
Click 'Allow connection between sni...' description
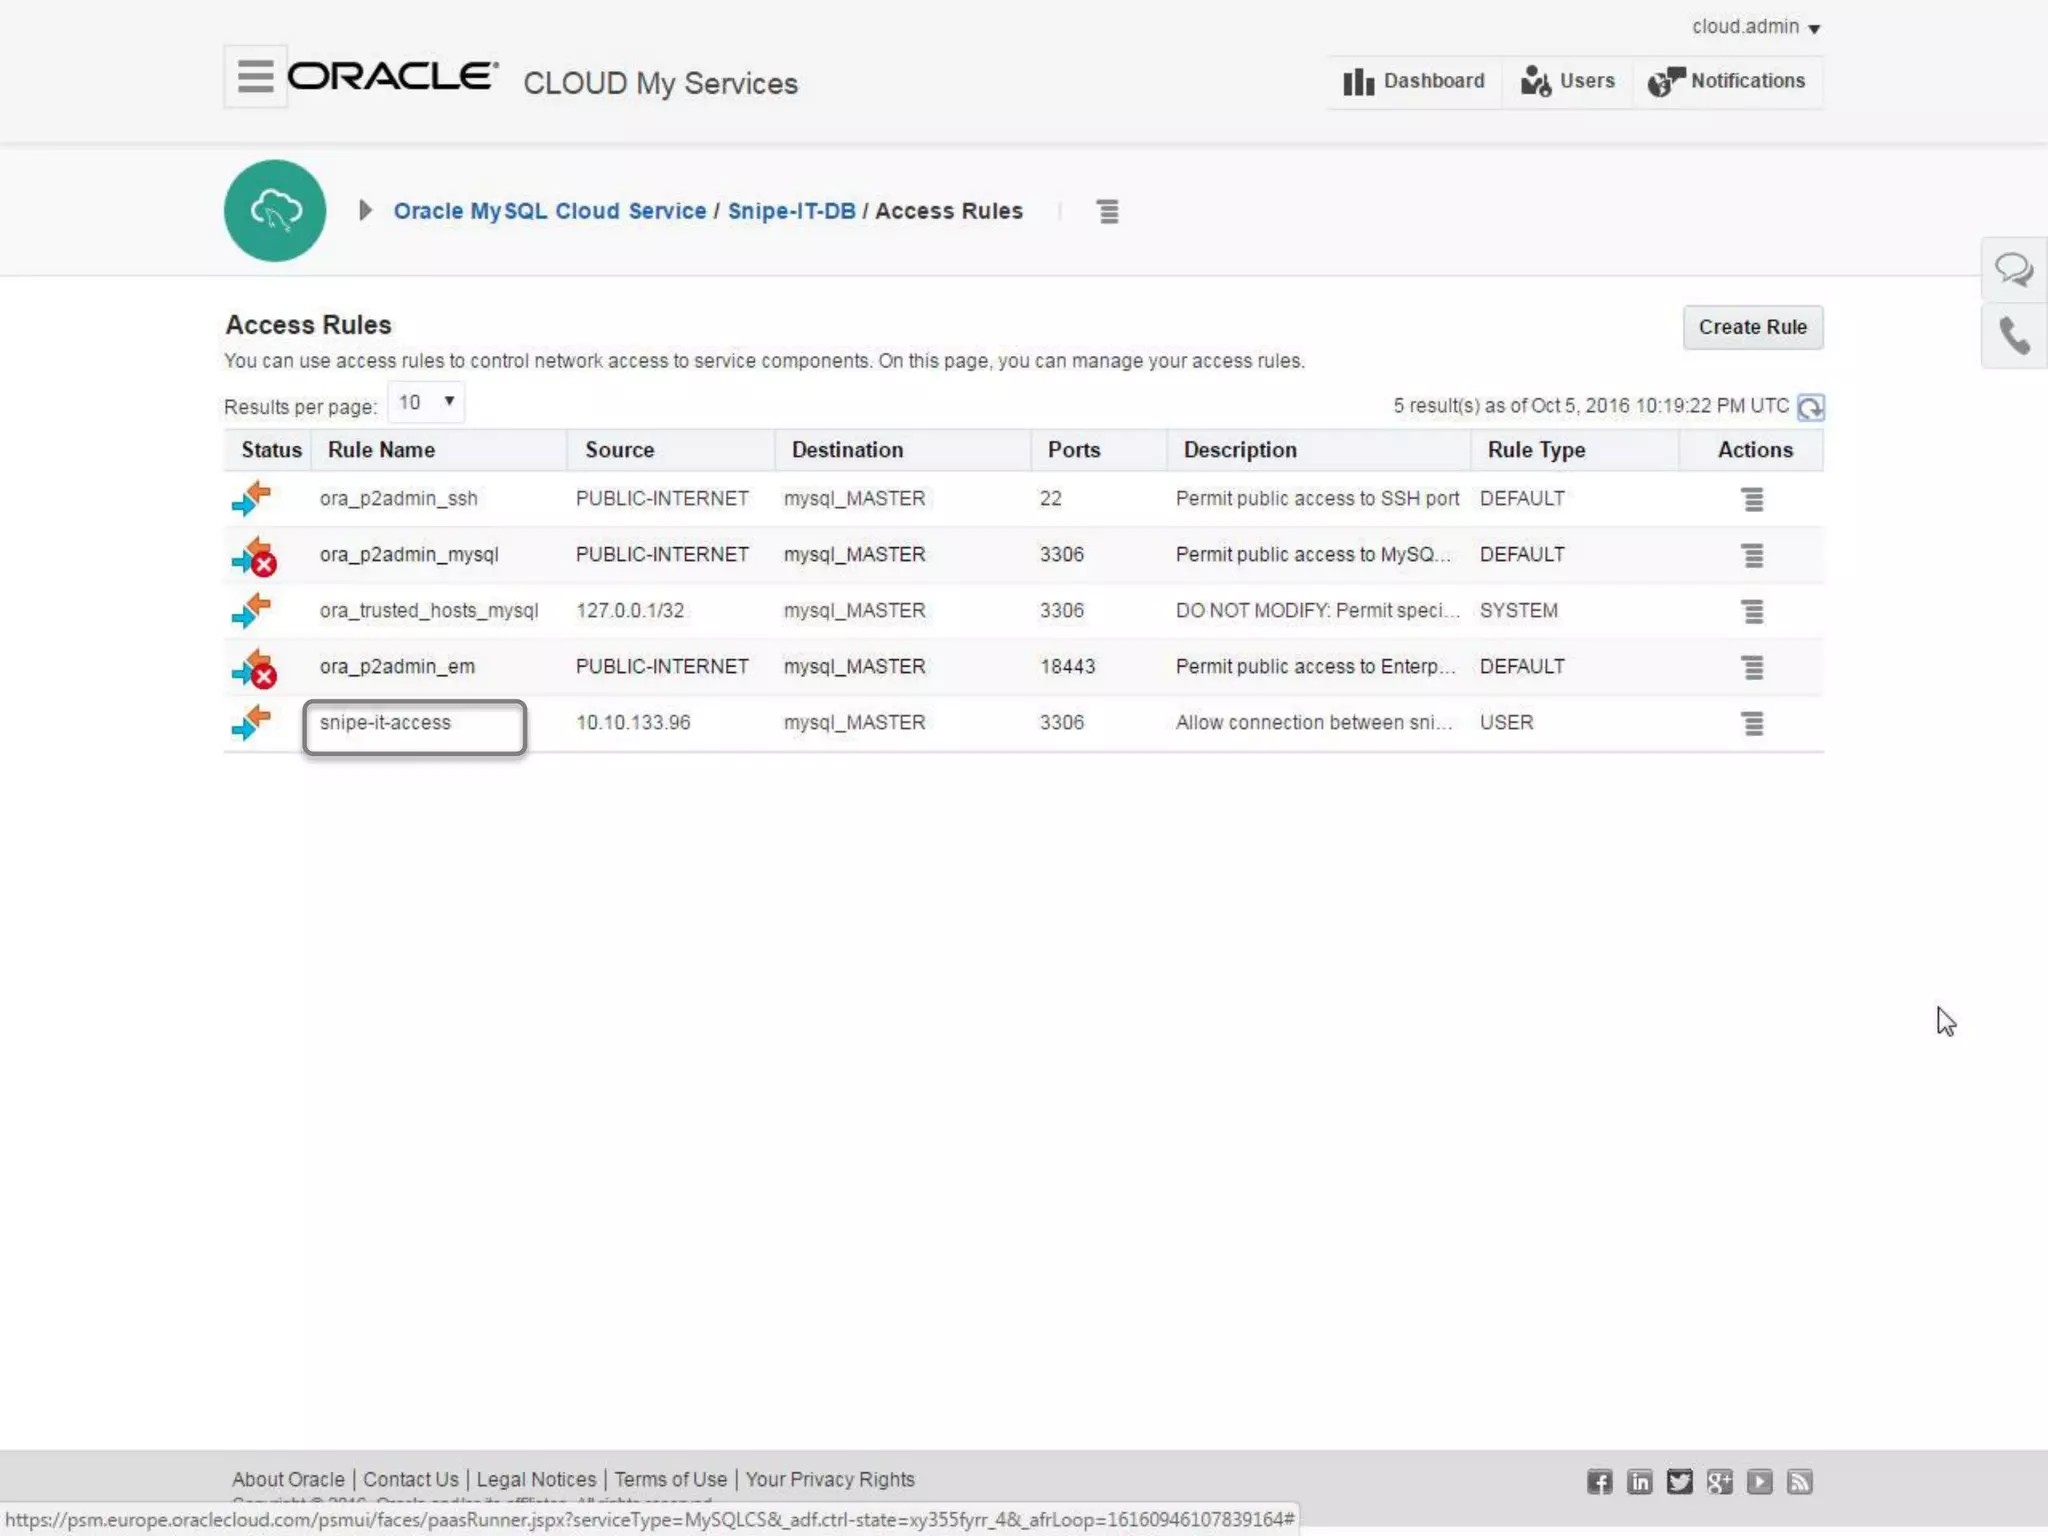point(1314,723)
